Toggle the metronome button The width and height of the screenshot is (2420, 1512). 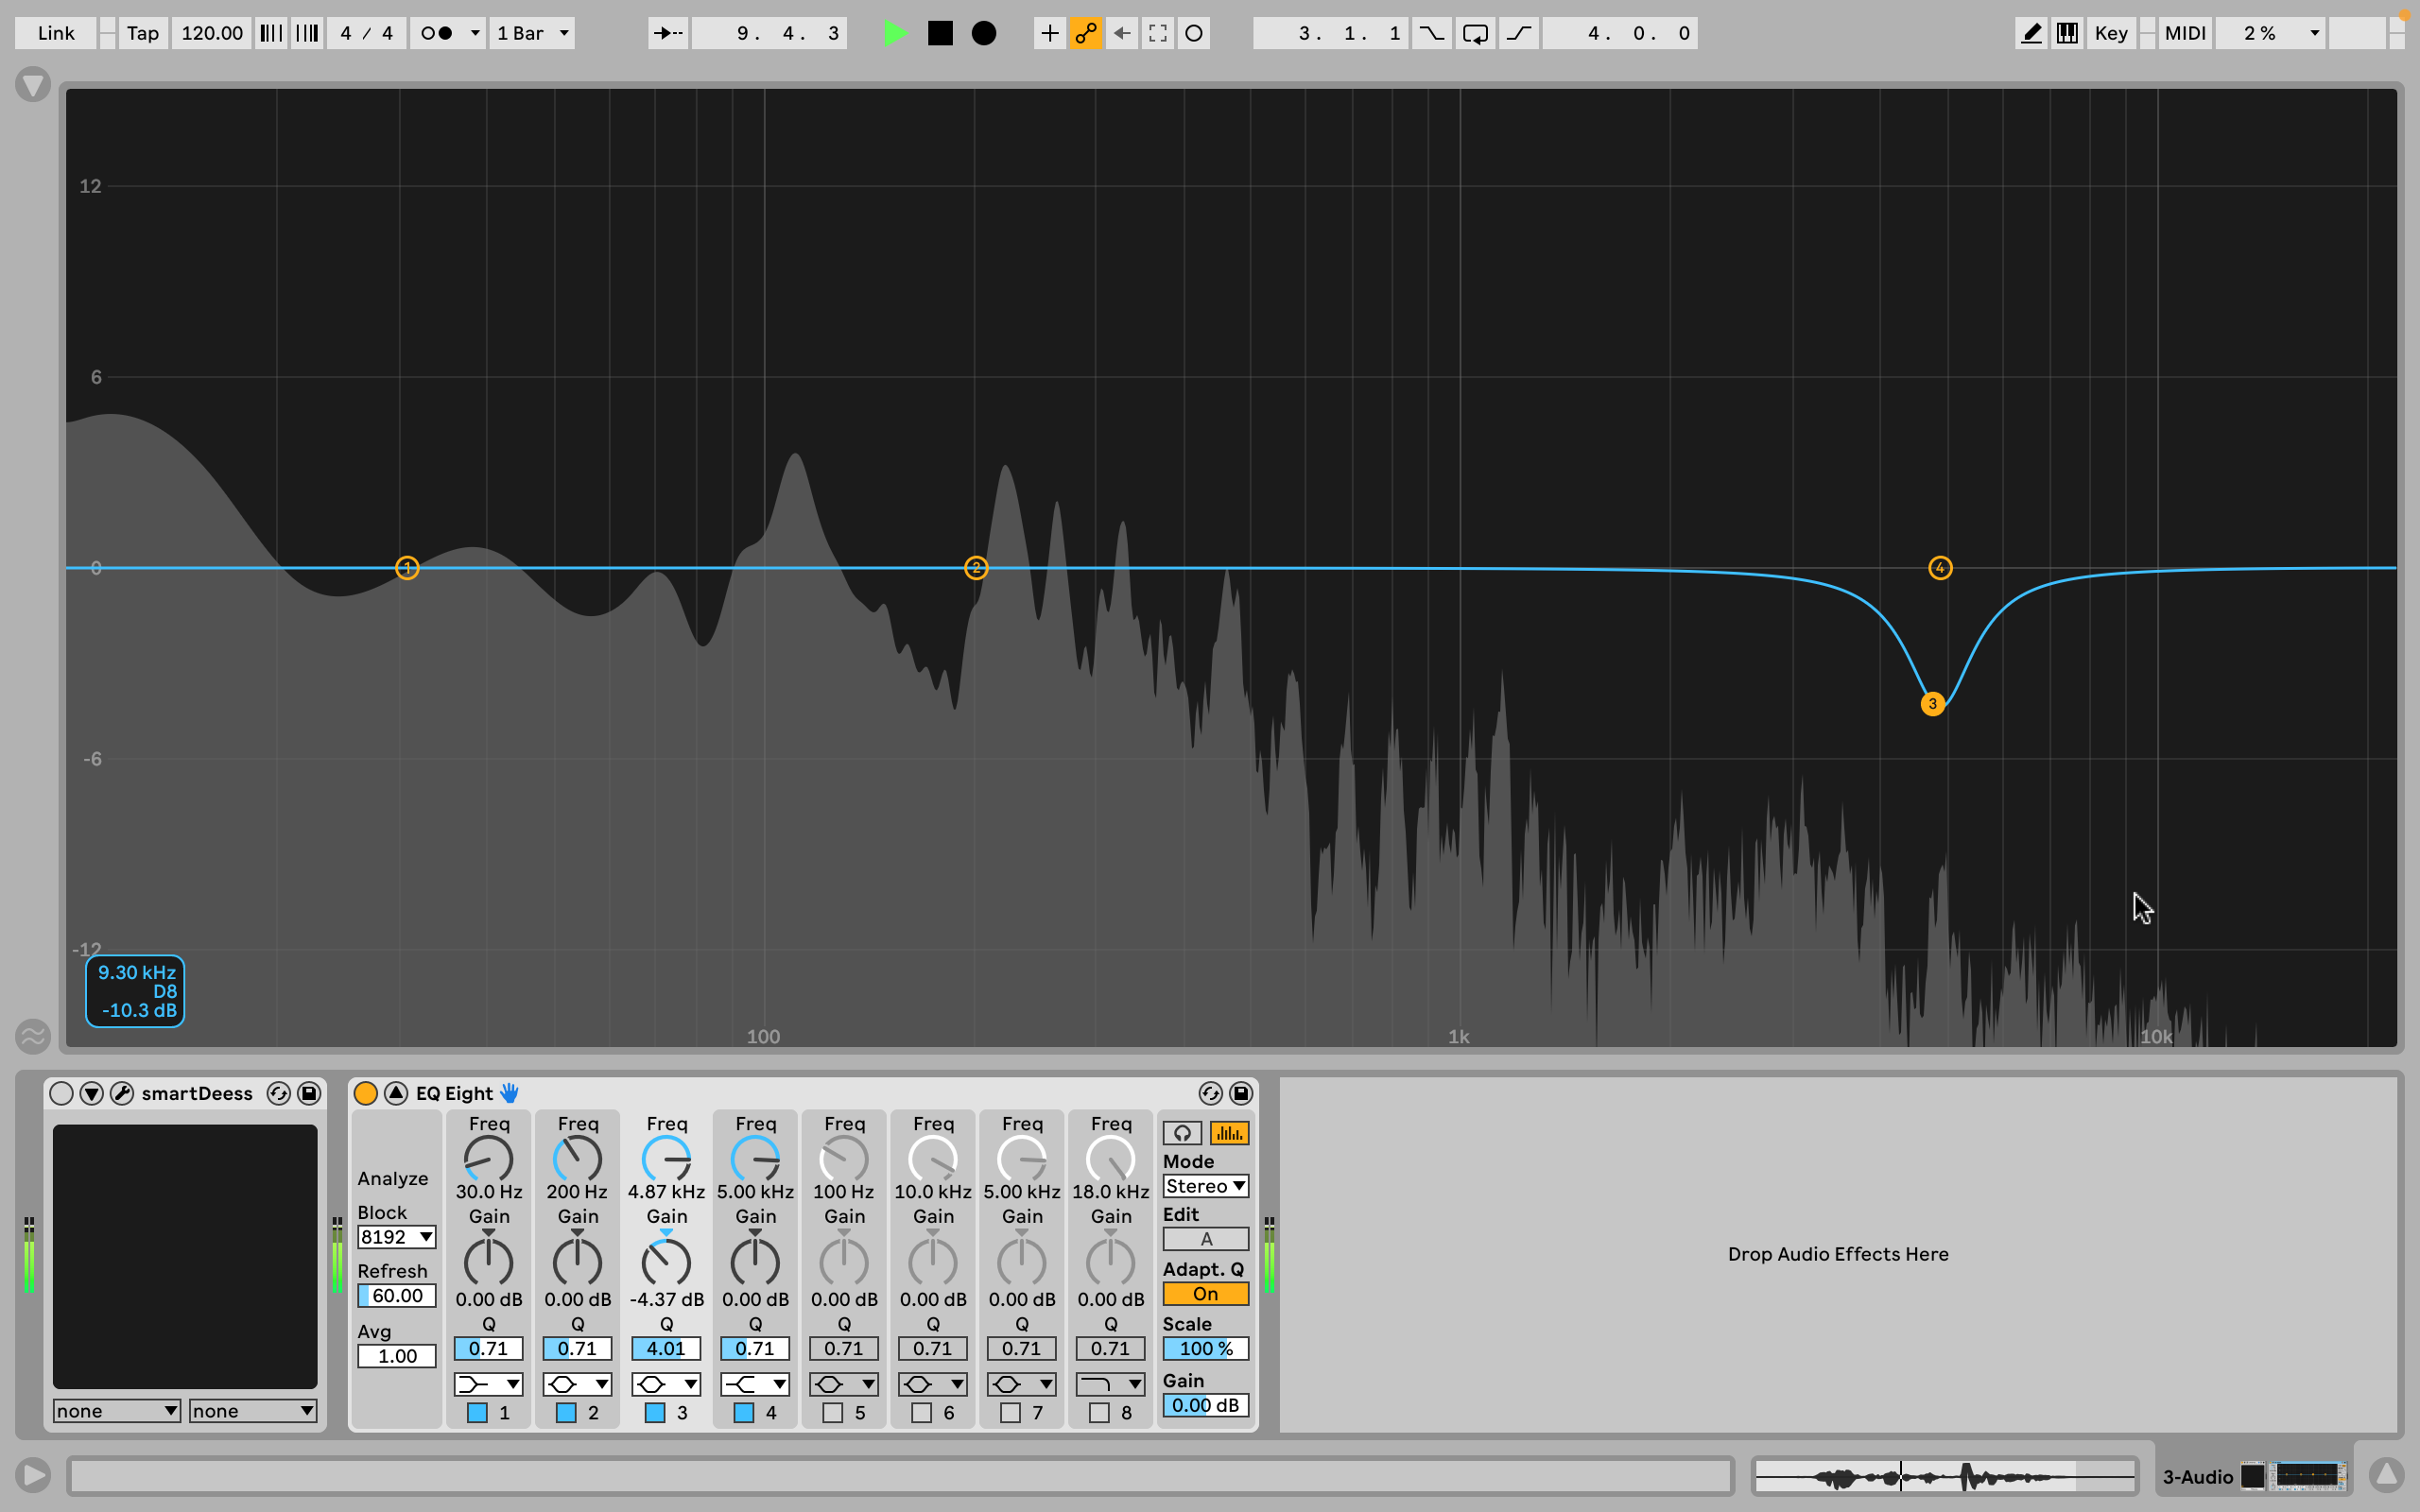coord(437,33)
